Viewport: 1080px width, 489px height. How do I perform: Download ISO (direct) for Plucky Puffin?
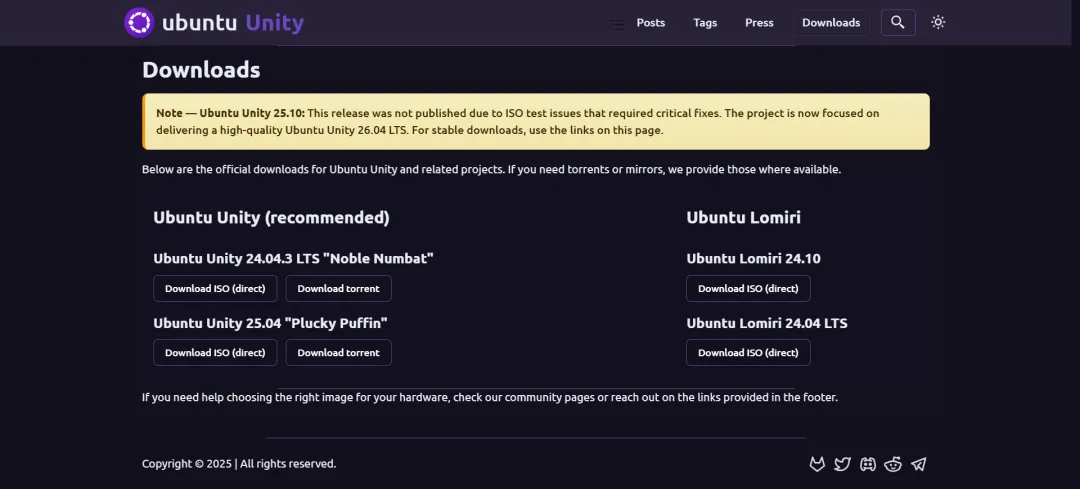pyautogui.click(x=215, y=352)
